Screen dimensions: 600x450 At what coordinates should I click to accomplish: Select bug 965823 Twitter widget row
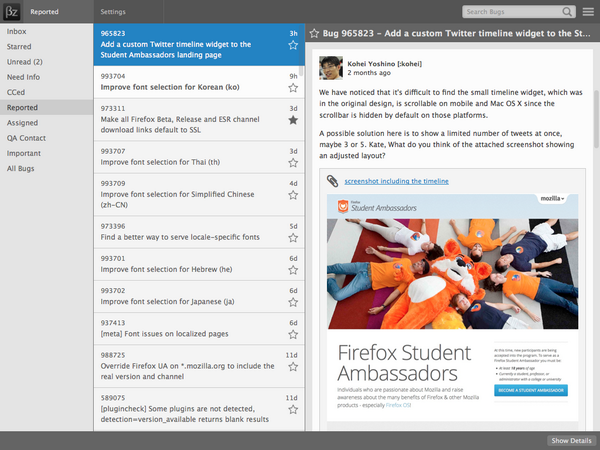point(199,44)
